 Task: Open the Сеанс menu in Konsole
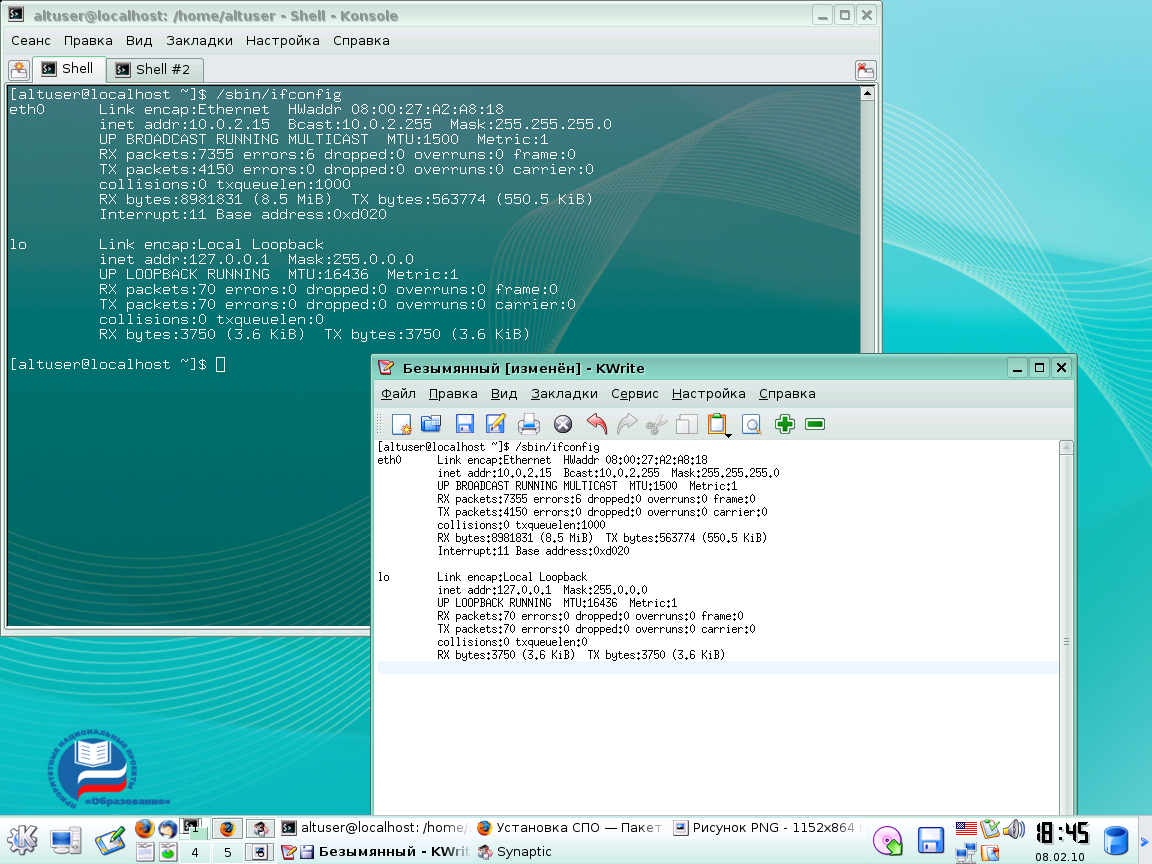click(x=31, y=40)
